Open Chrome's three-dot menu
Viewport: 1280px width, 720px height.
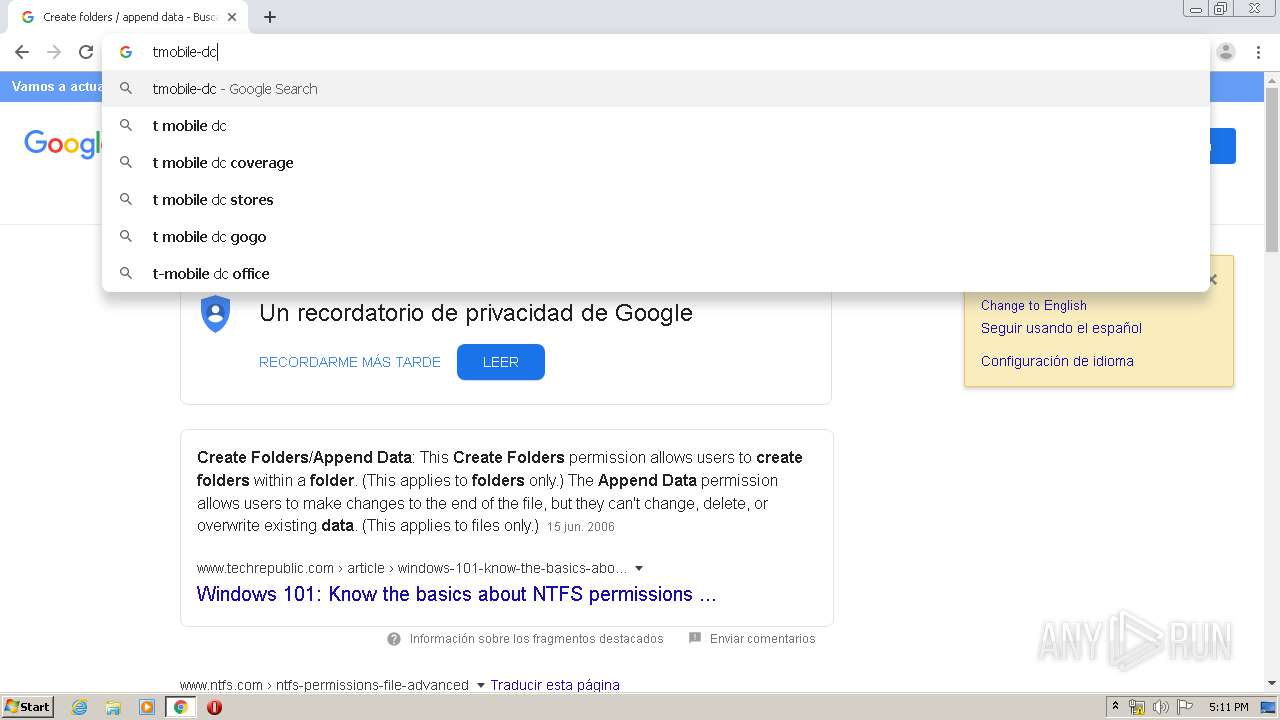point(1258,52)
